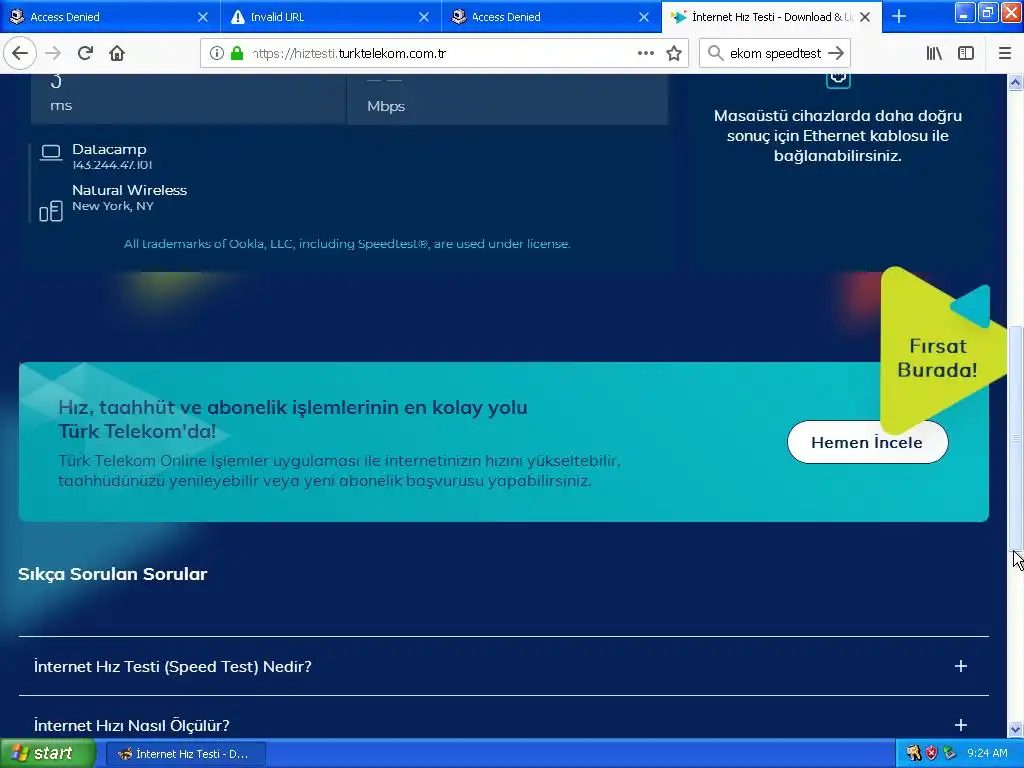
Task: Bookmark this page with the star
Action: (674, 53)
